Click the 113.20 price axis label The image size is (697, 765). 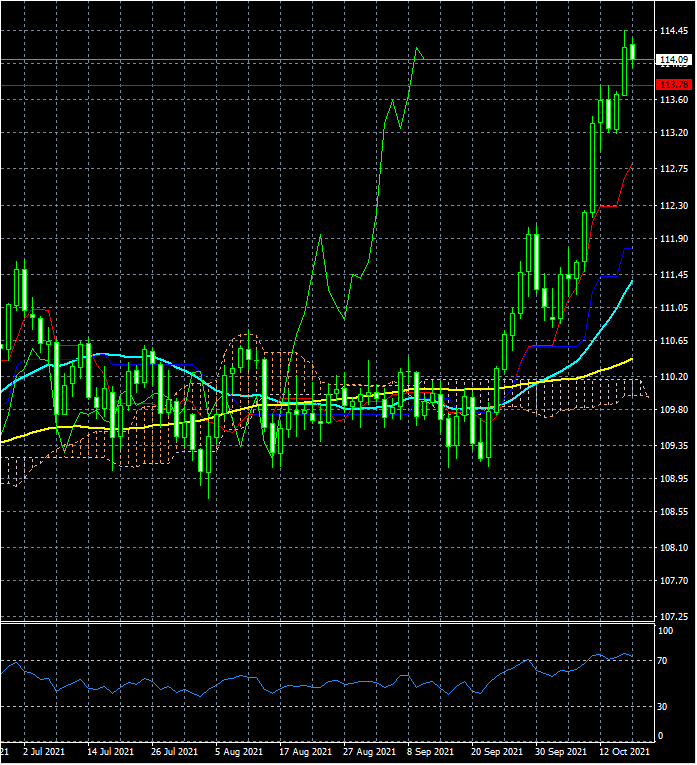(x=674, y=133)
